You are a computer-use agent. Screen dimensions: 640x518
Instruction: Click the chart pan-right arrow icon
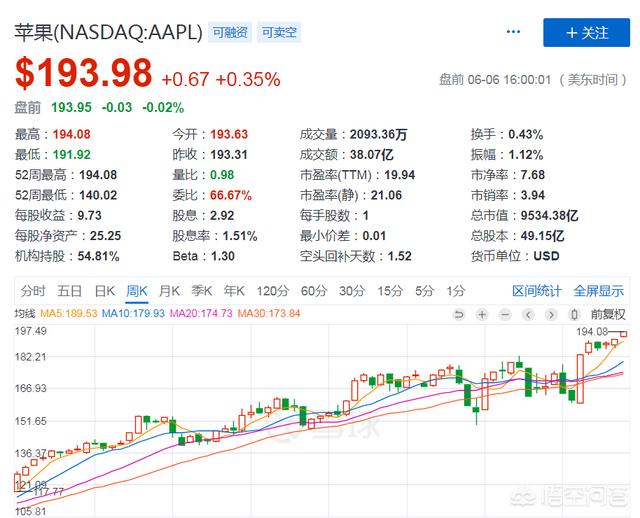click(551, 315)
